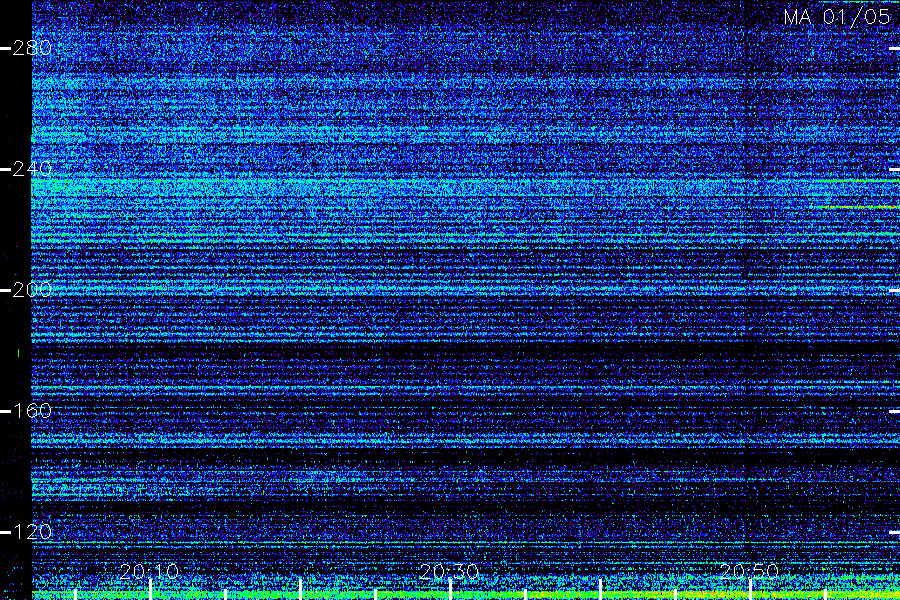The image size is (900, 600).
Task: Click the MA 01/05 date label
Action: pos(837,17)
